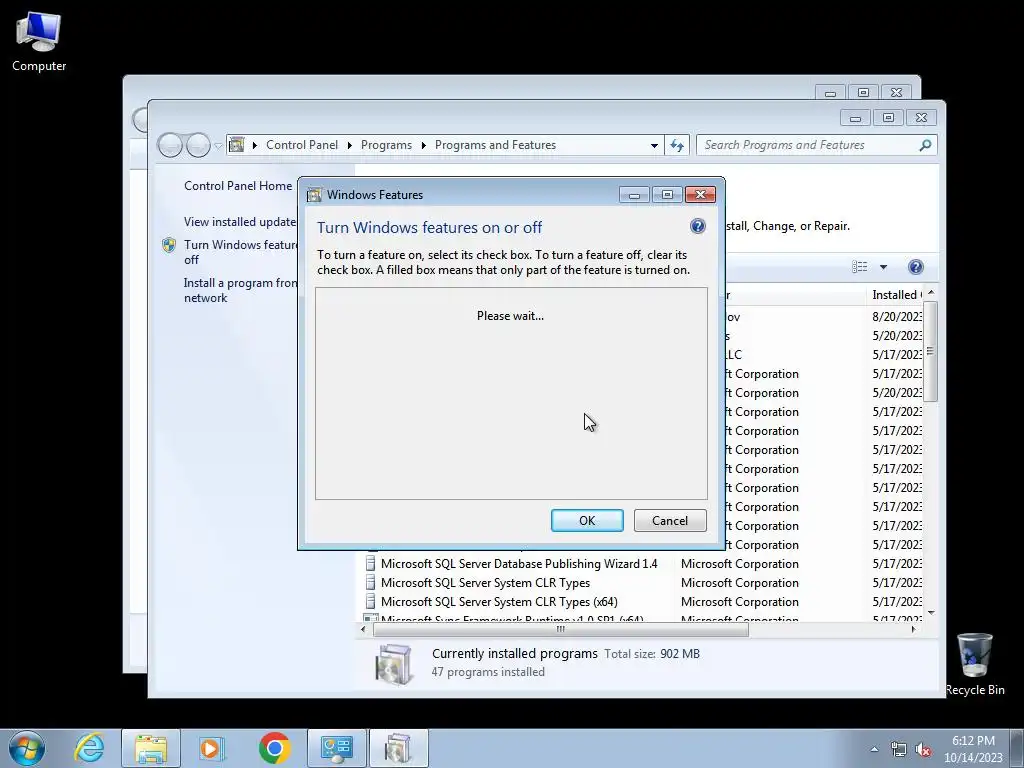Click the horizontal scrollbar right arrow

[x=913, y=630]
